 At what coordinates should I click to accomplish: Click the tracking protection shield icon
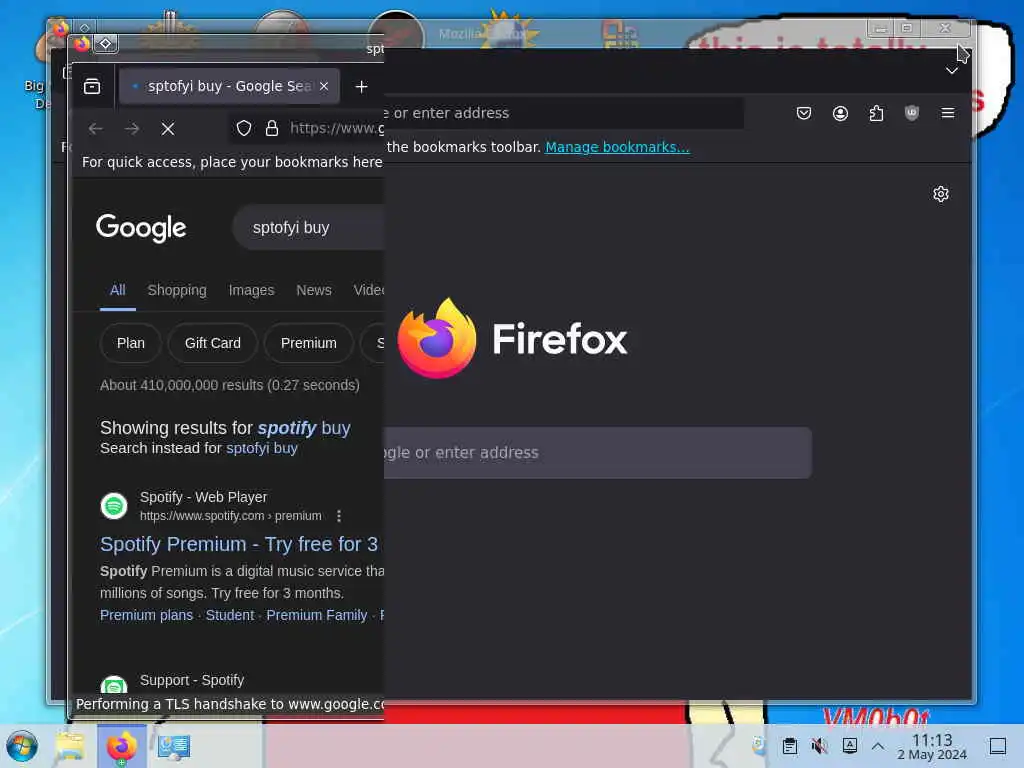244,128
